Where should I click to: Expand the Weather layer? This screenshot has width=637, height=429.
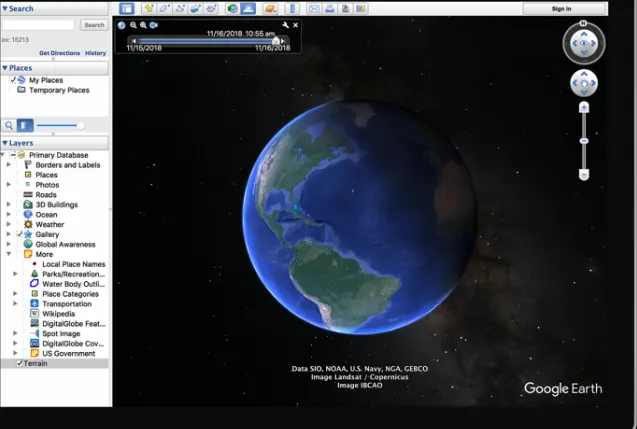[9, 224]
